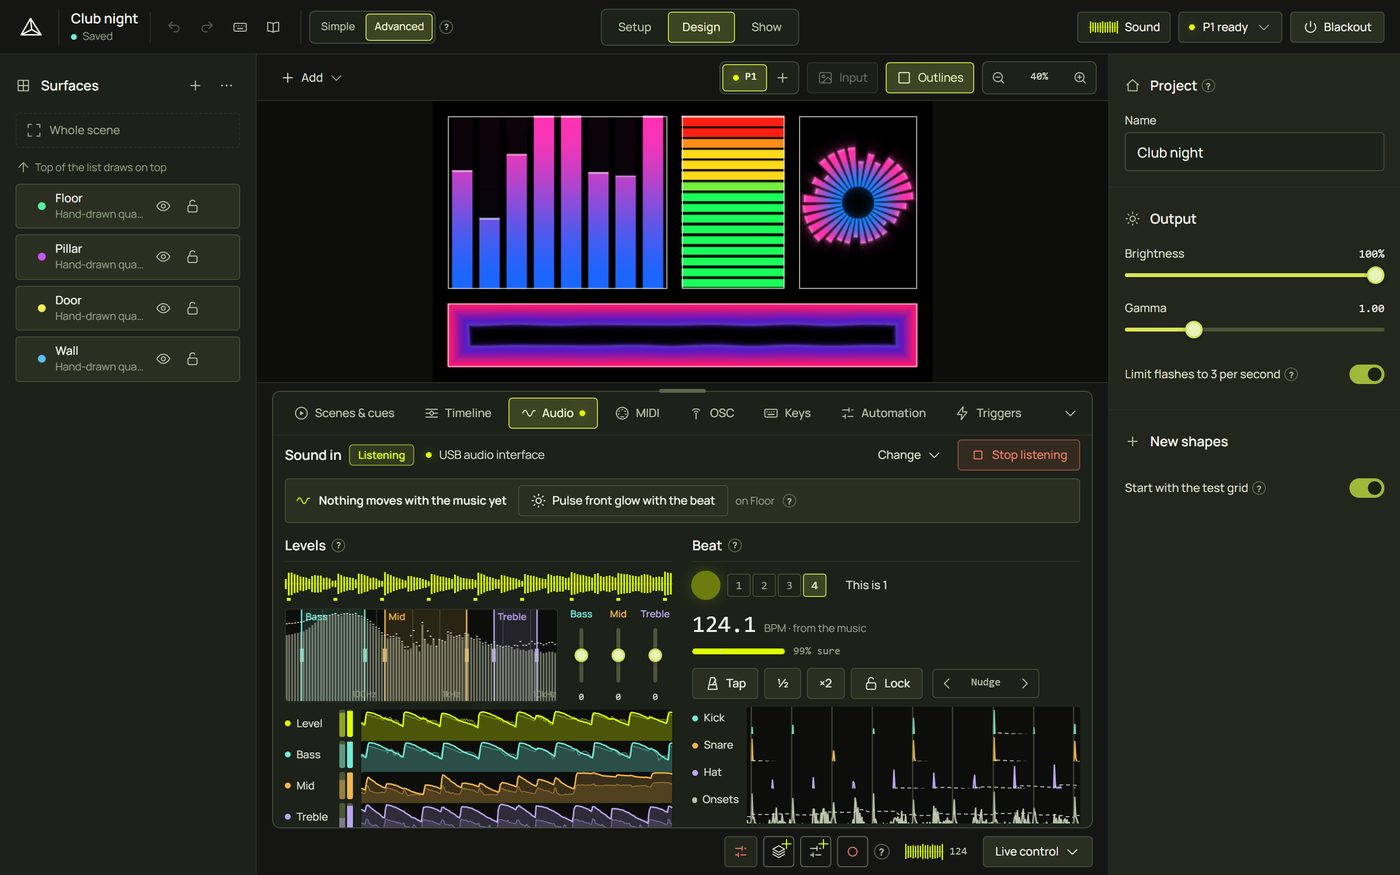Open the MIDI tab
The width and height of the screenshot is (1400, 875).
637,413
